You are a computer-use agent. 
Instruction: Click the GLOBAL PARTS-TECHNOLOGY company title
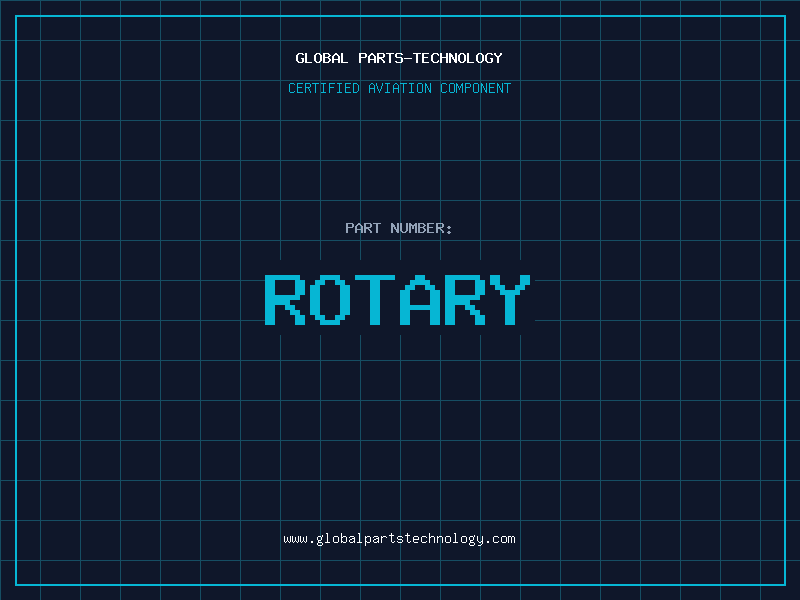pos(399,58)
